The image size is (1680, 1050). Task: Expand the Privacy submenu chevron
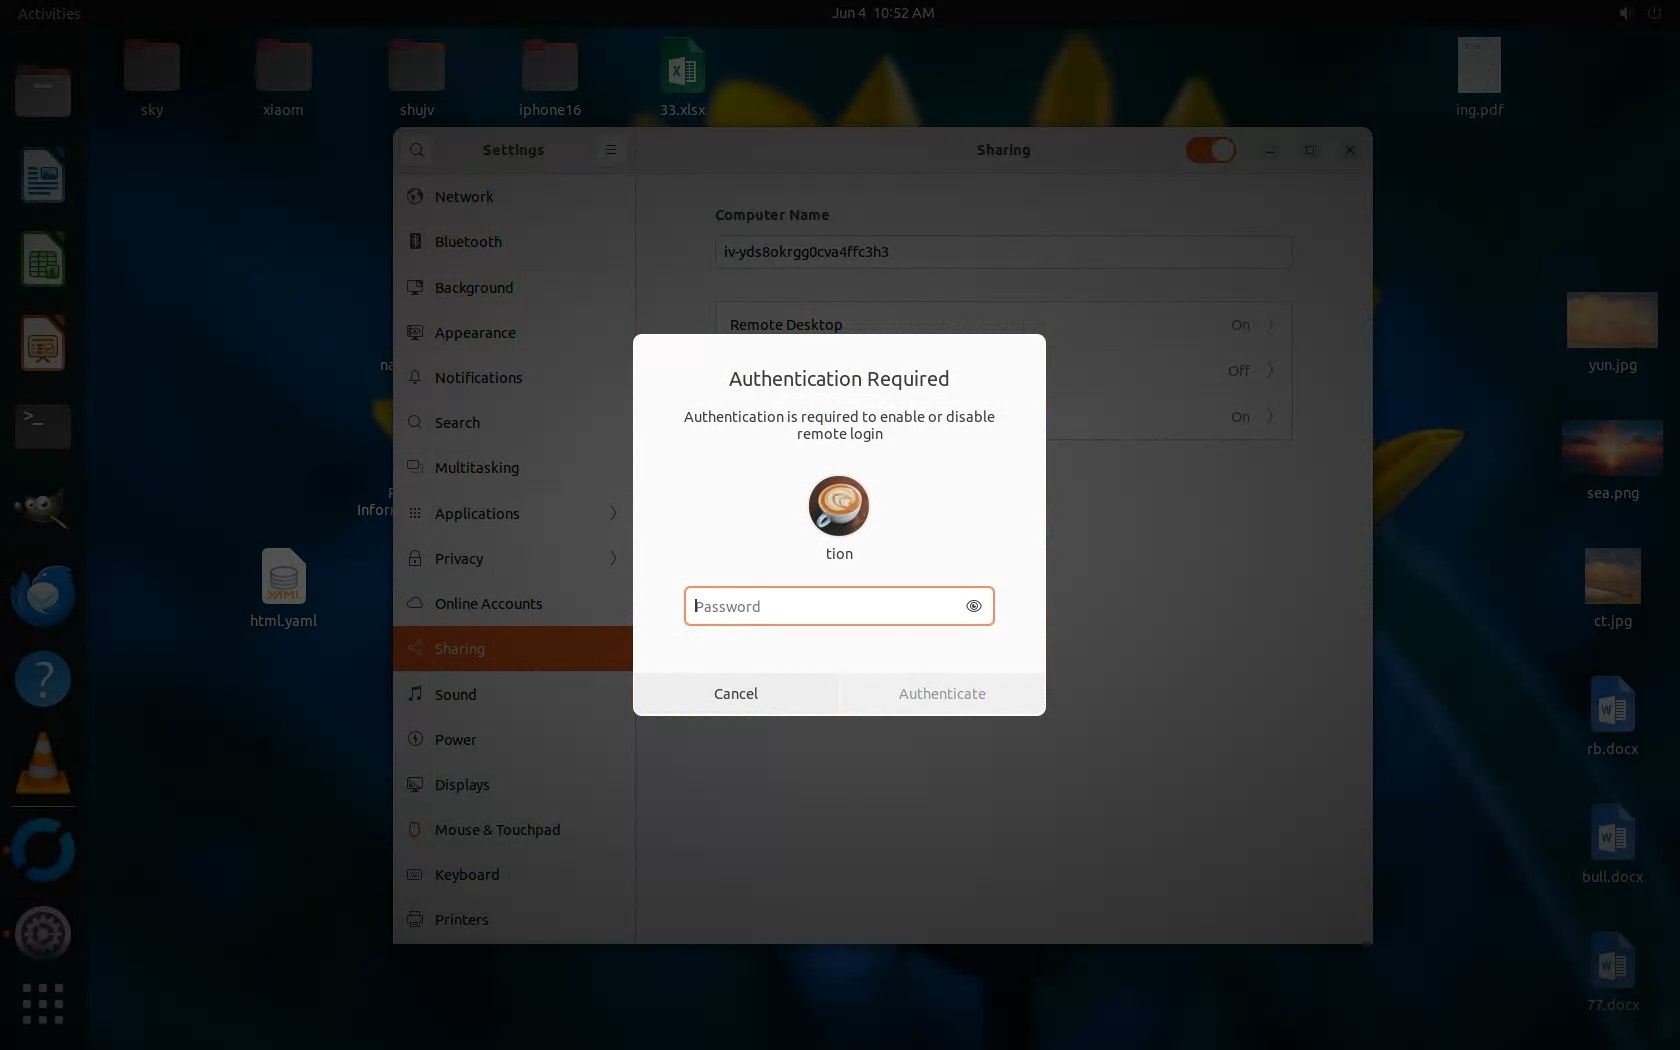point(613,558)
